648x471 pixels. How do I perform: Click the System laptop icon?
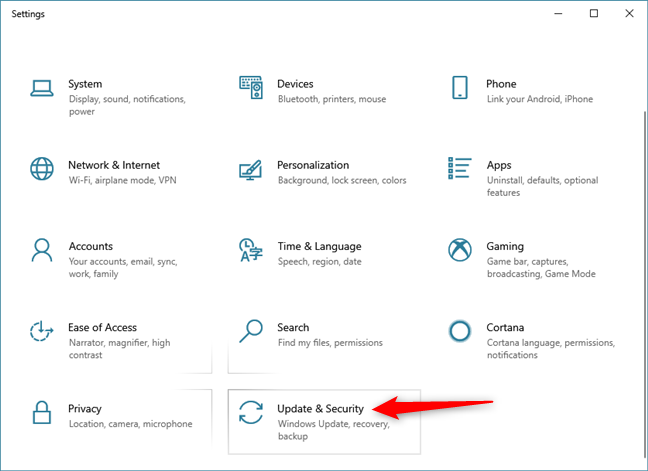point(41,87)
